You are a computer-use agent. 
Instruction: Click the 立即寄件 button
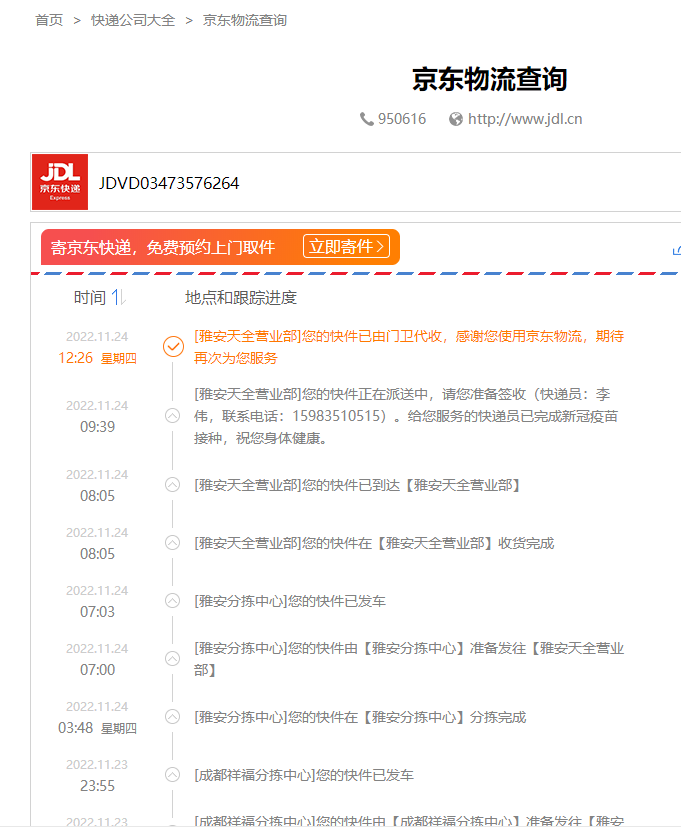pyautogui.click(x=346, y=247)
